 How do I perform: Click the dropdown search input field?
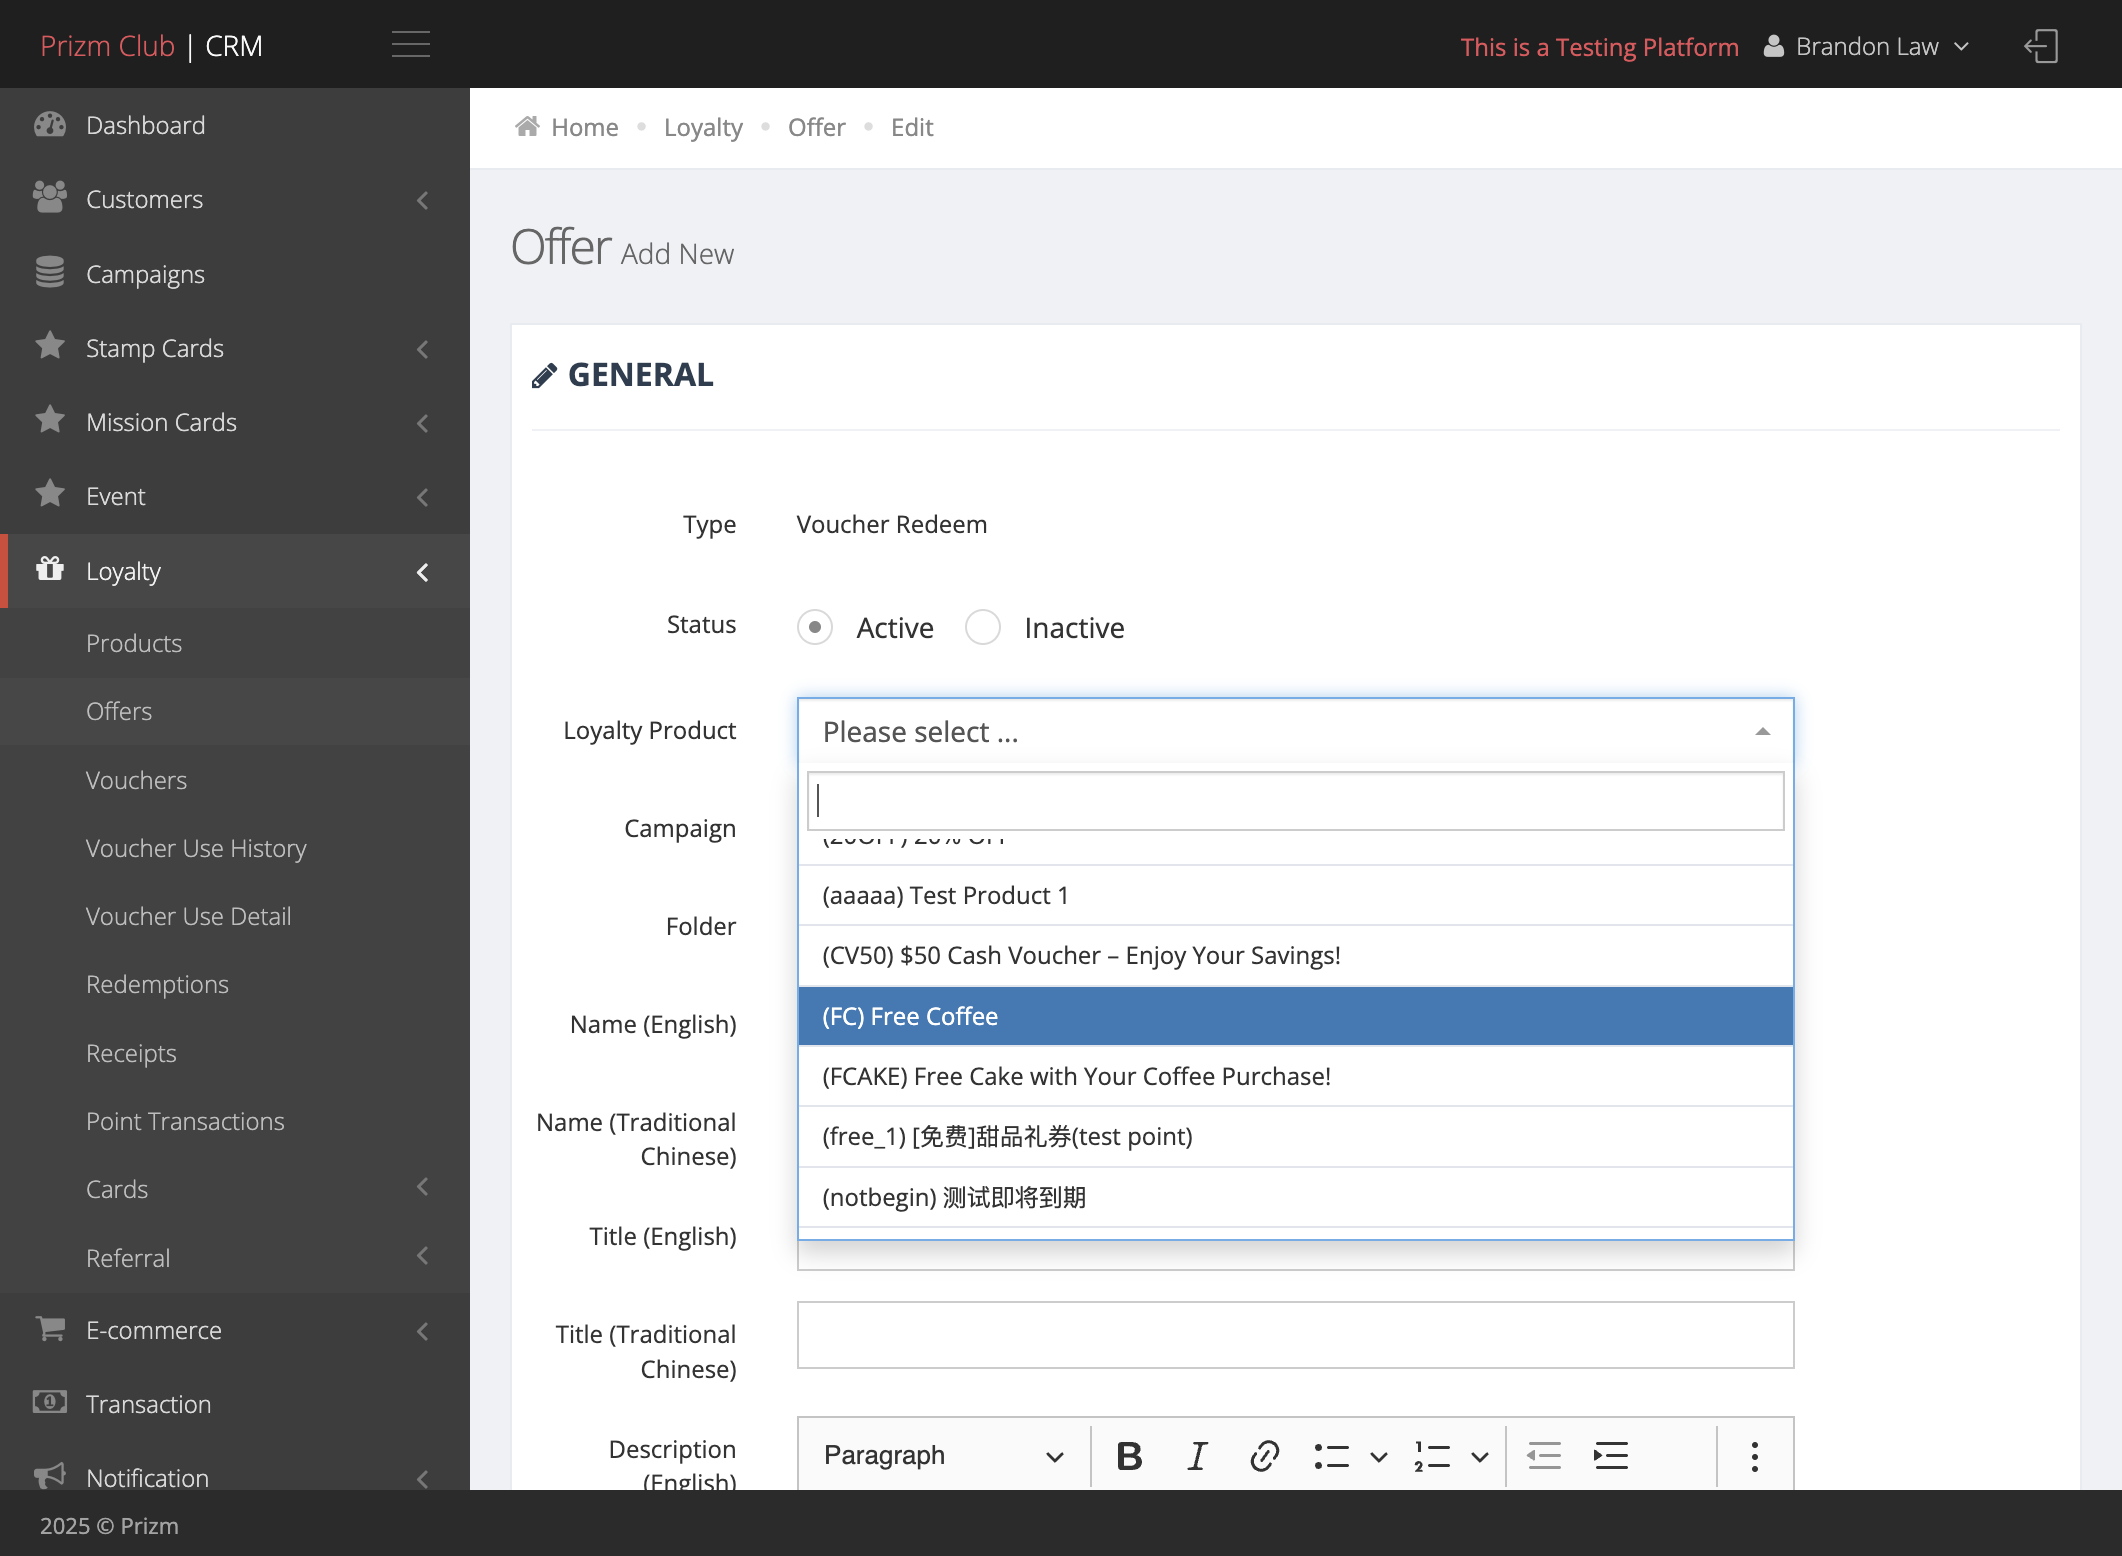[x=1295, y=800]
